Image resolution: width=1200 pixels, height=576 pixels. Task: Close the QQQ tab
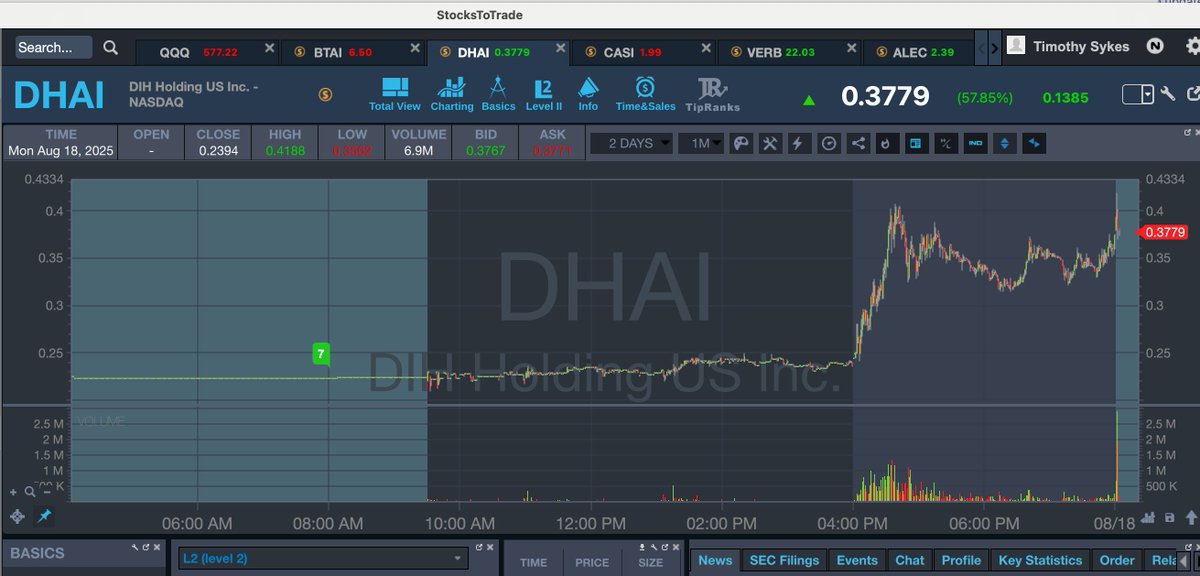[x=268, y=47]
